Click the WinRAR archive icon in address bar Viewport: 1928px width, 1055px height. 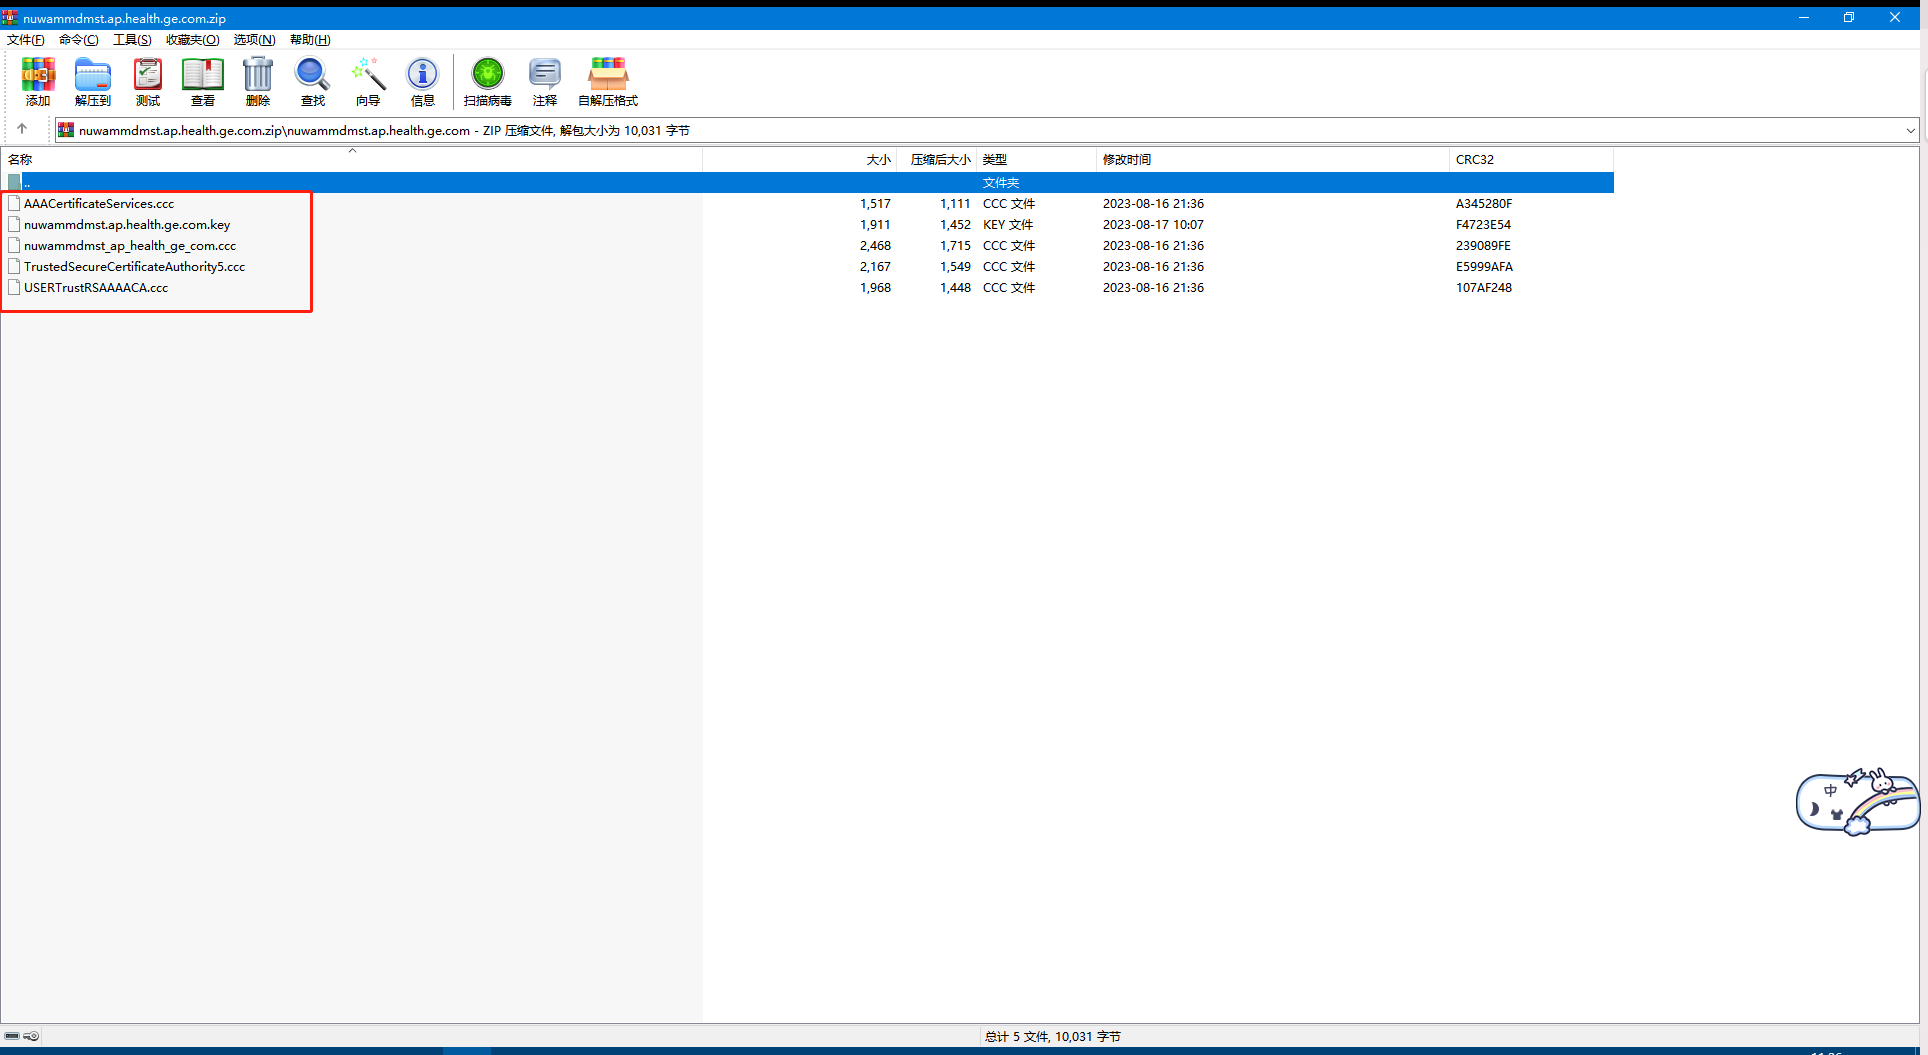click(x=66, y=130)
